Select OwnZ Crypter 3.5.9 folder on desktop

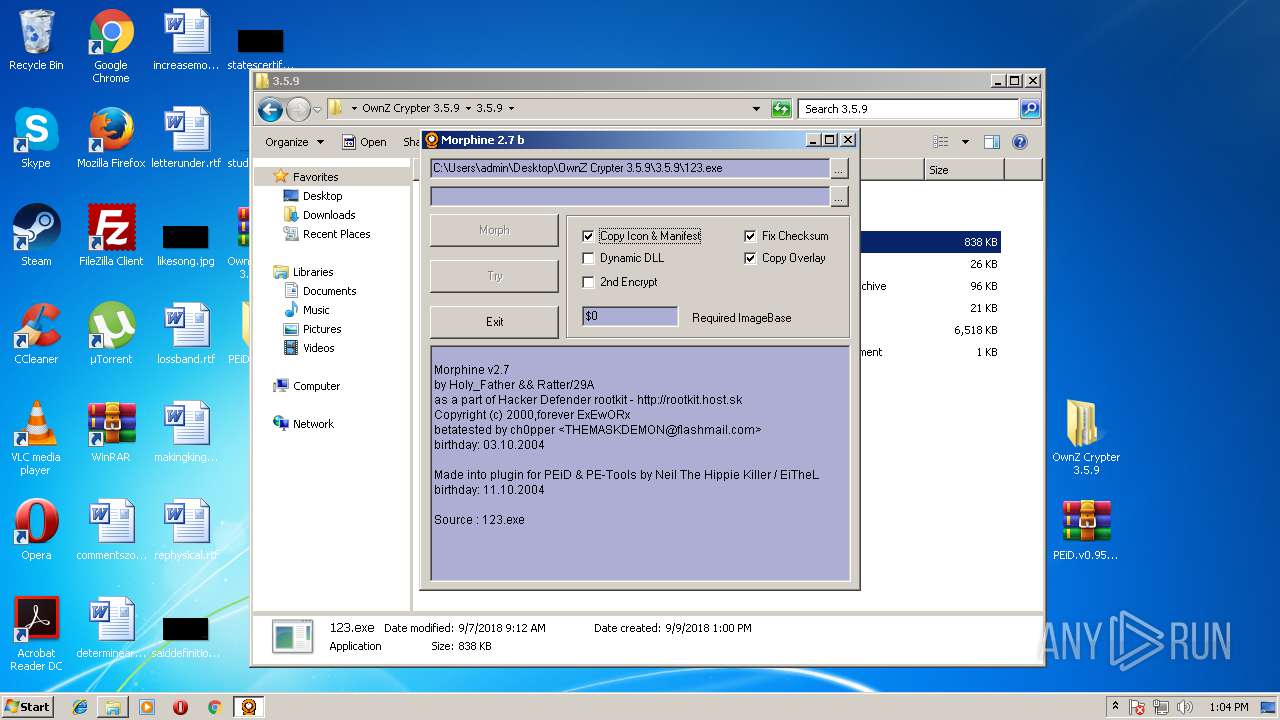[1086, 438]
